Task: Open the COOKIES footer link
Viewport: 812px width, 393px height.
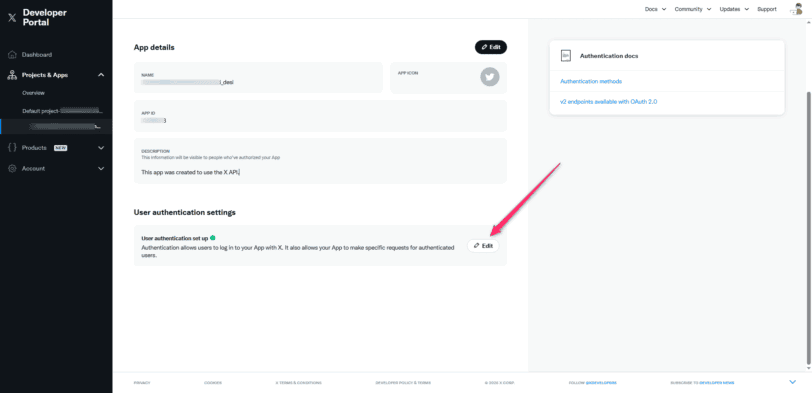Action: pyautogui.click(x=213, y=383)
